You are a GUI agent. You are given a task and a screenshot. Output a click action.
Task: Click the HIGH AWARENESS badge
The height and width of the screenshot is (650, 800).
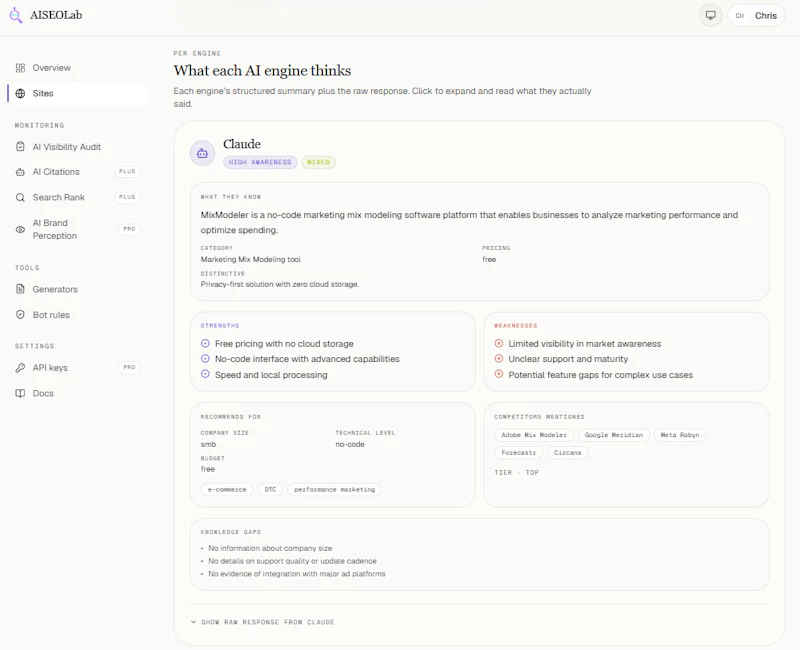click(x=260, y=162)
